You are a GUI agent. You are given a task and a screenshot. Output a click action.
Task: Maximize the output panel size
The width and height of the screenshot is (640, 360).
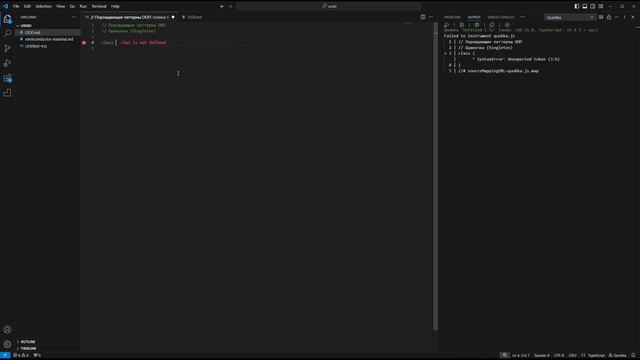(x=625, y=17)
